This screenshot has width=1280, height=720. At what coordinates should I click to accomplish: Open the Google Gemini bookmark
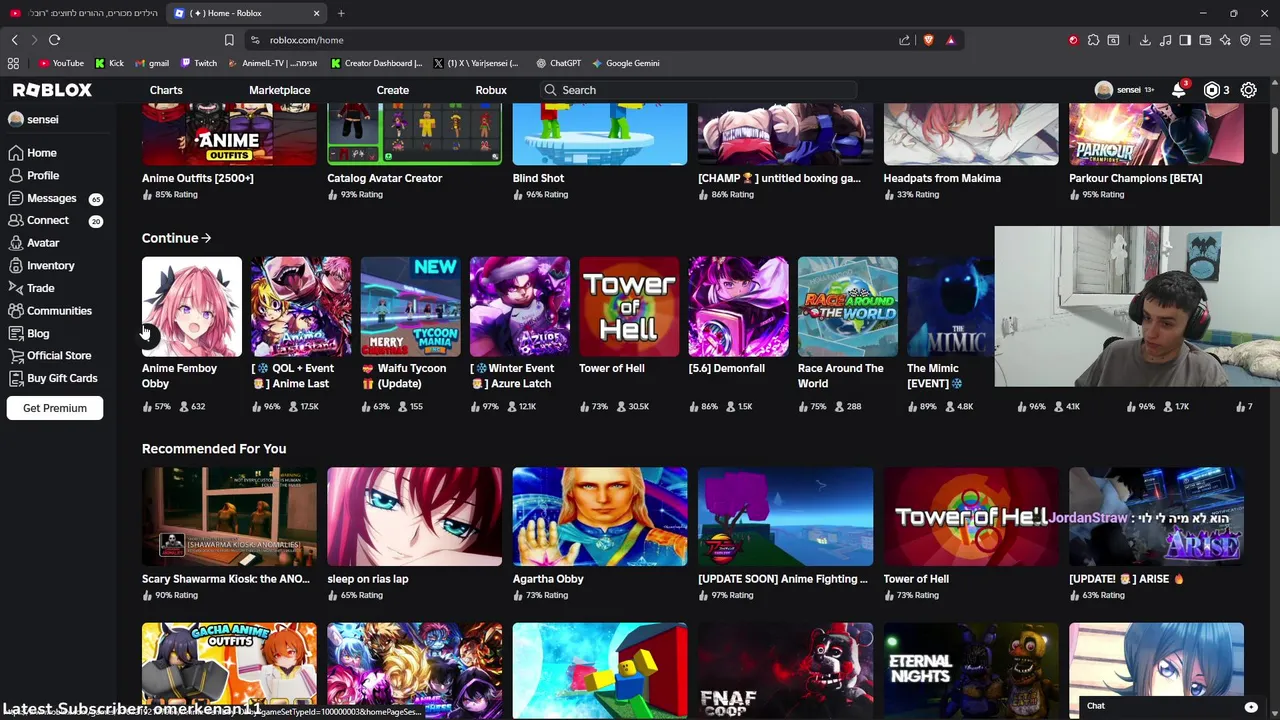click(625, 63)
